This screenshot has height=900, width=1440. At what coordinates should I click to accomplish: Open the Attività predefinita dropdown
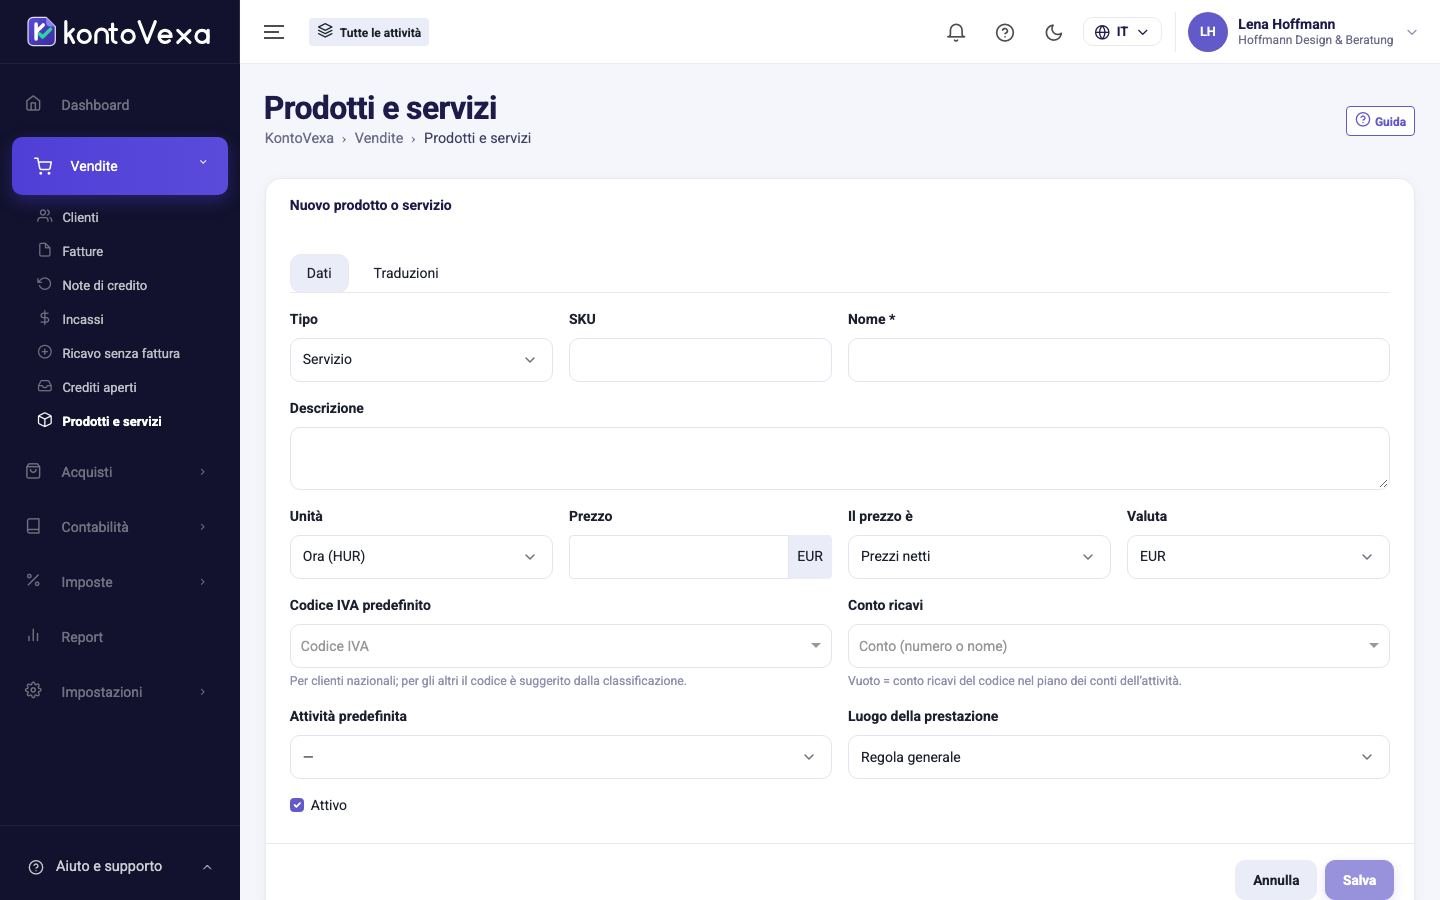coord(561,757)
